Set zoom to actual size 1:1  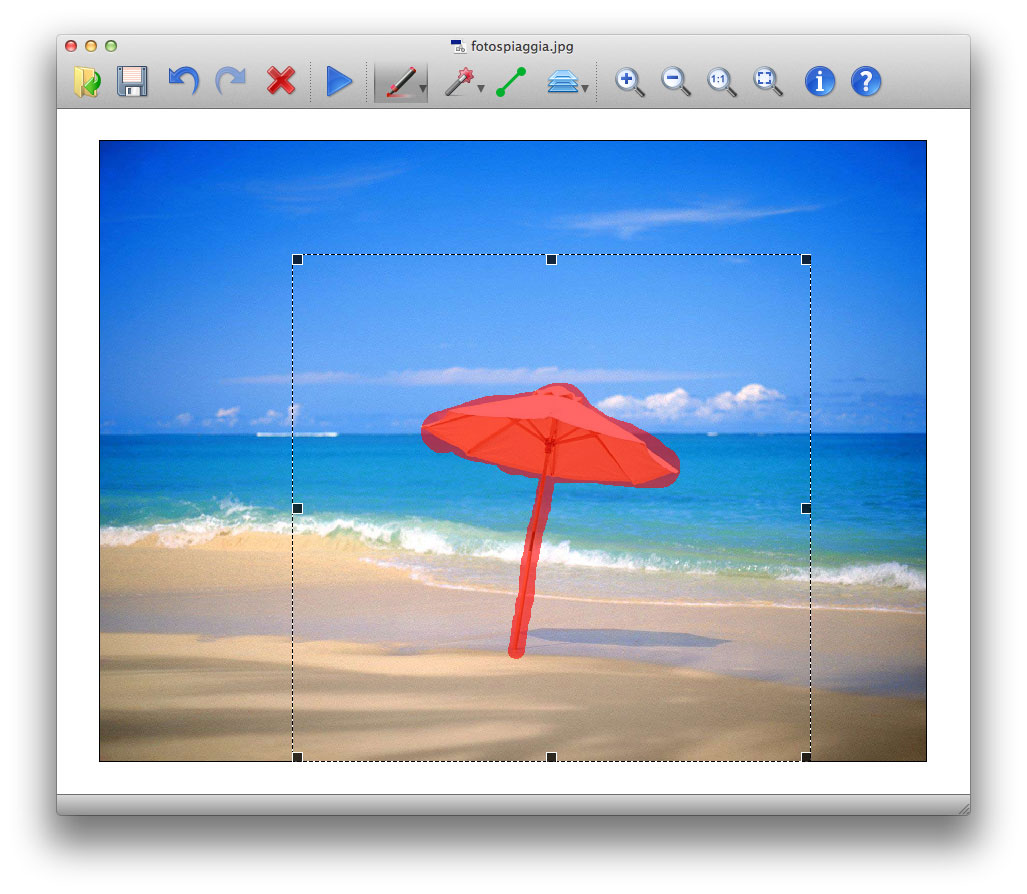(722, 83)
